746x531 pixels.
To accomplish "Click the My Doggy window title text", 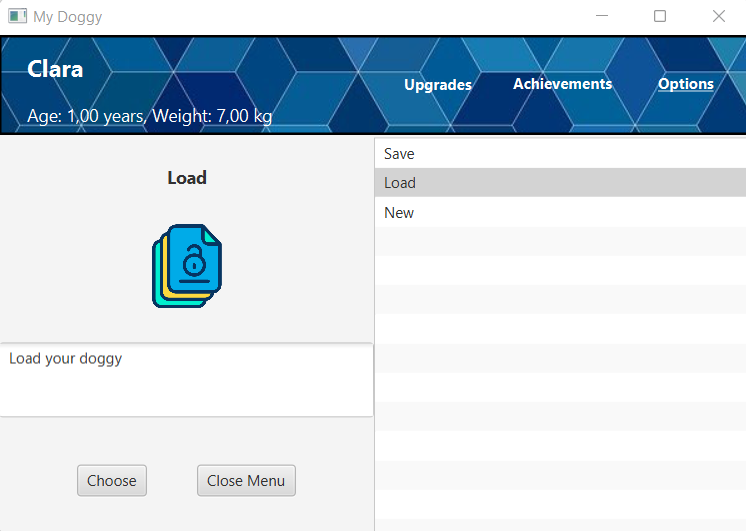I will click(68, 17).
